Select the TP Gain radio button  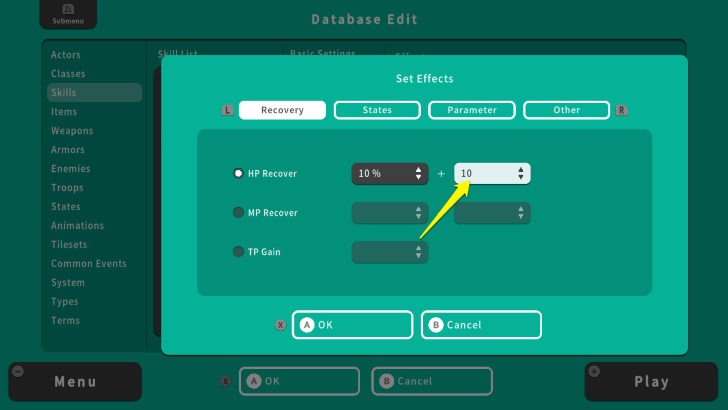click(x=238, y=252)
